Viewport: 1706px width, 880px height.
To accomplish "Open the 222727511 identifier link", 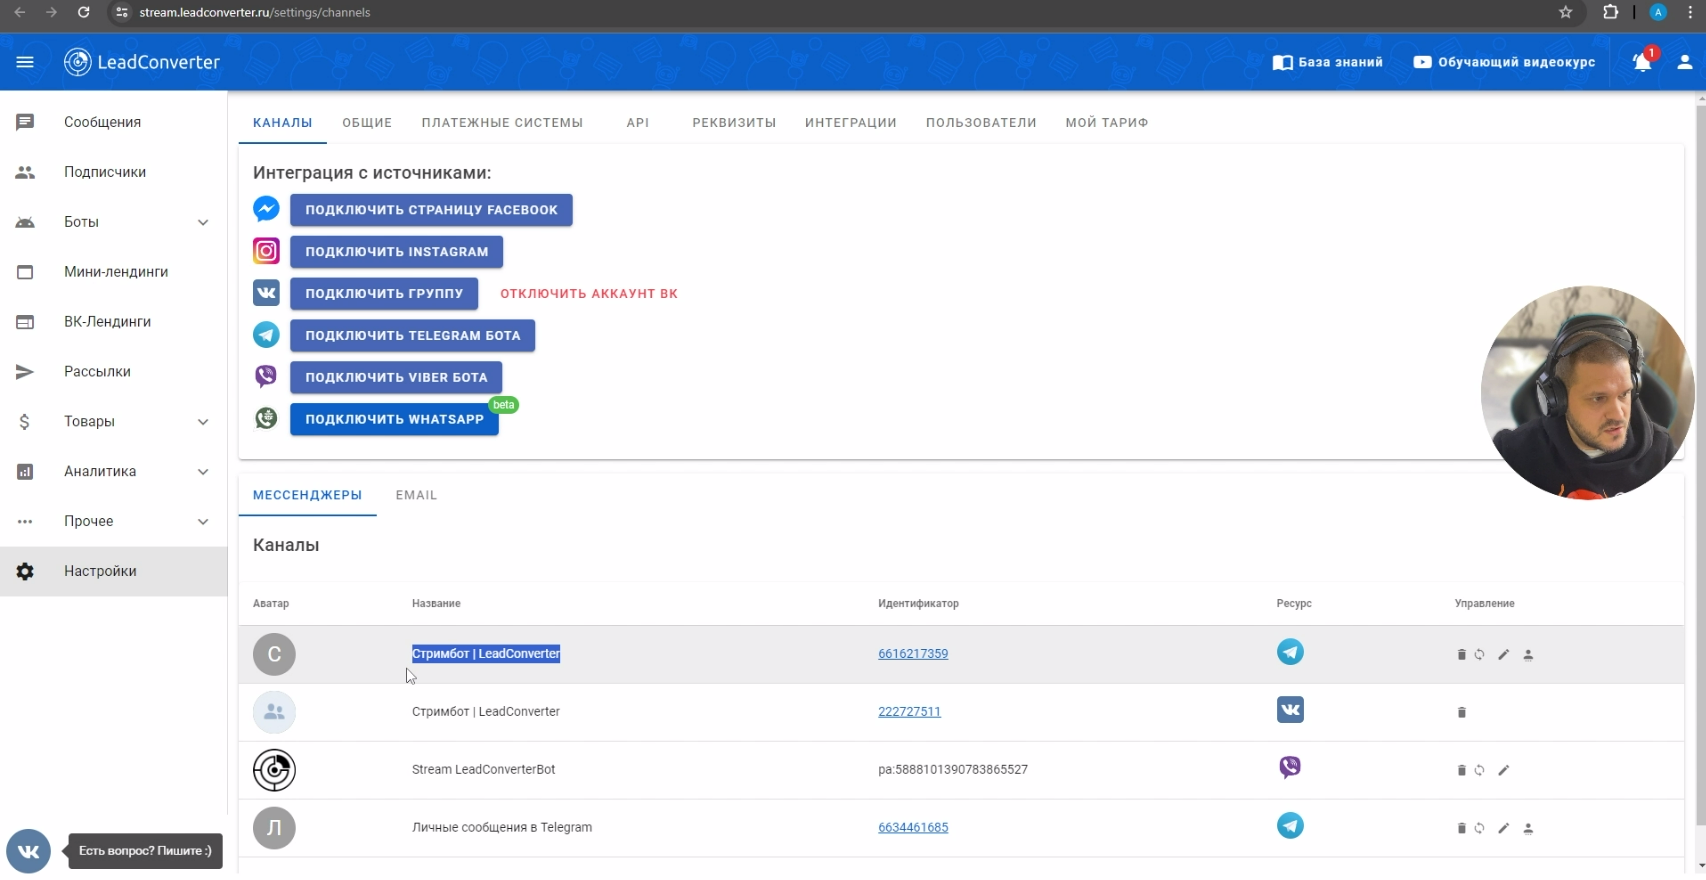I will (x=909, y=712).
